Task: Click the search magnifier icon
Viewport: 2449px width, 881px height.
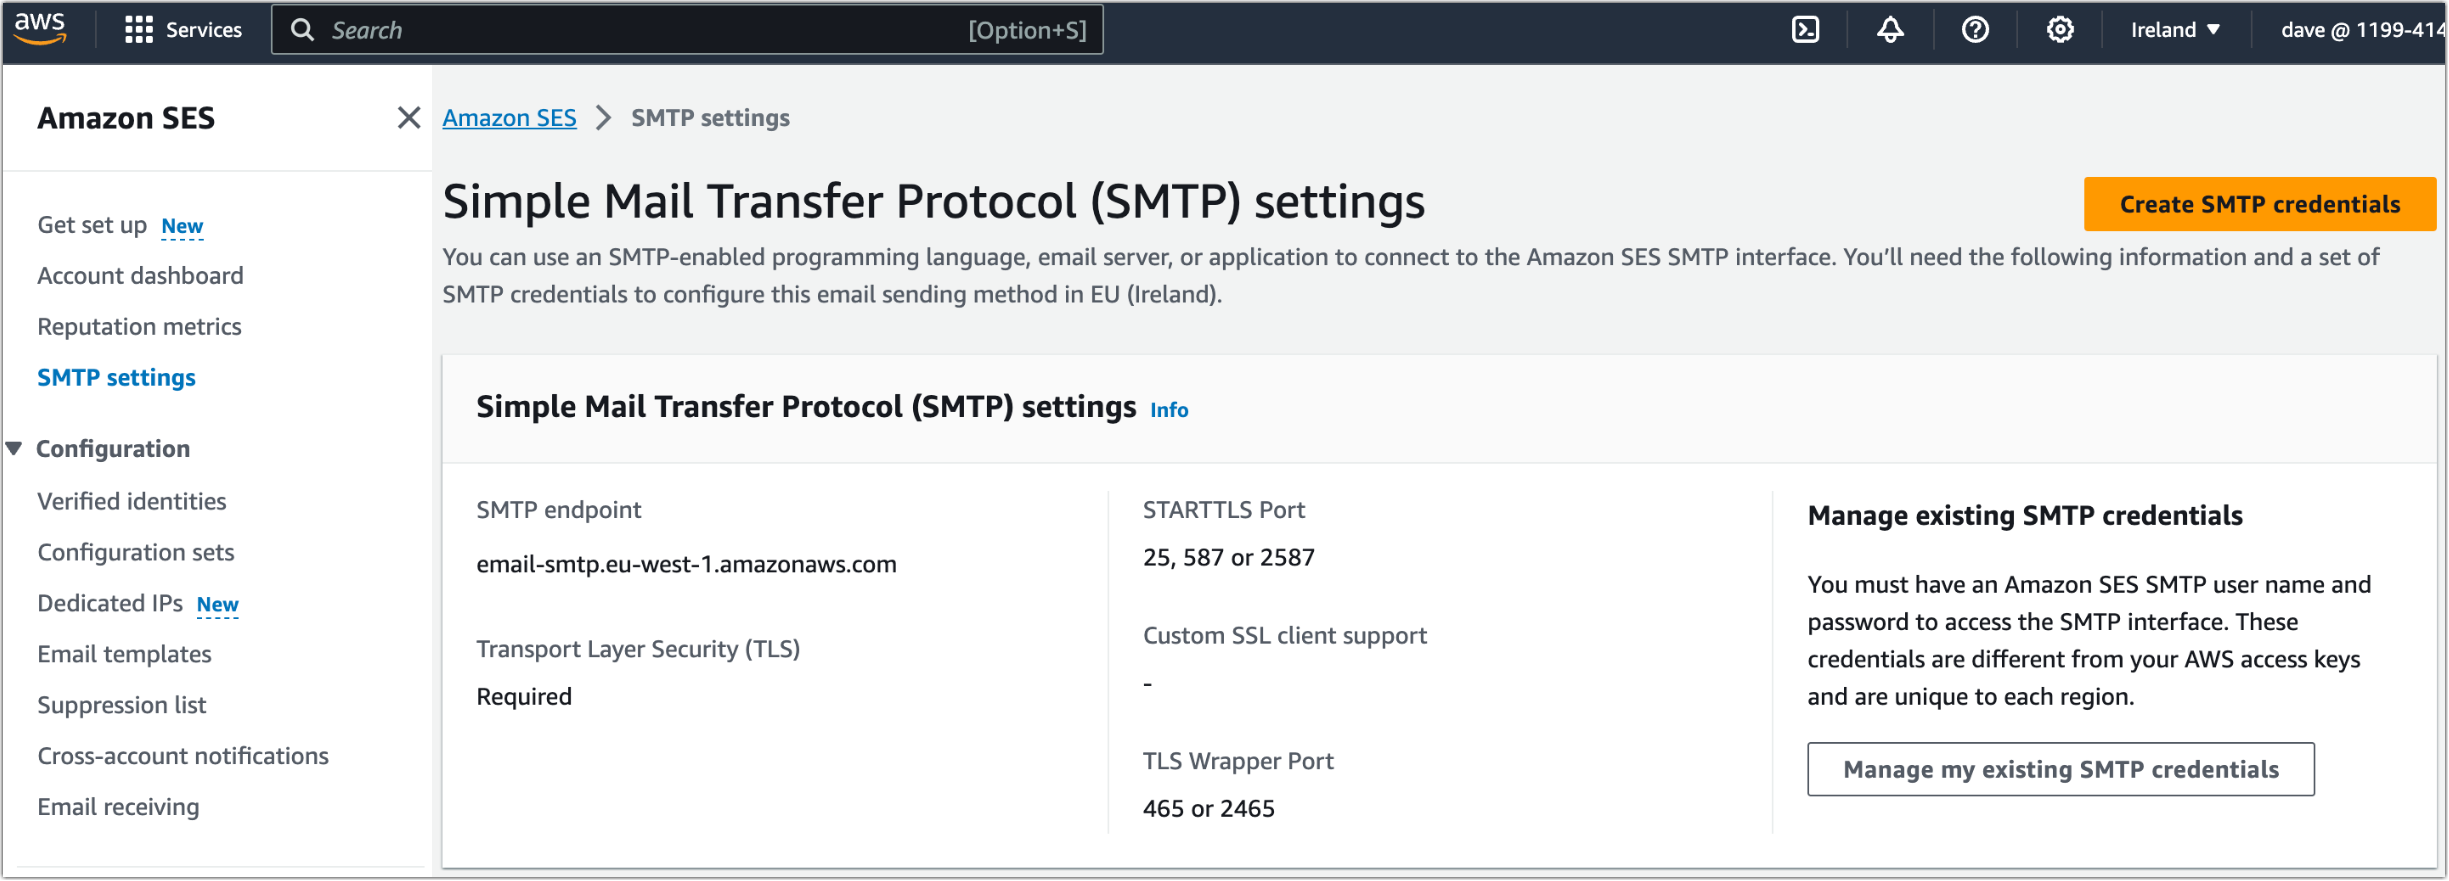Action: click(303, 30)
